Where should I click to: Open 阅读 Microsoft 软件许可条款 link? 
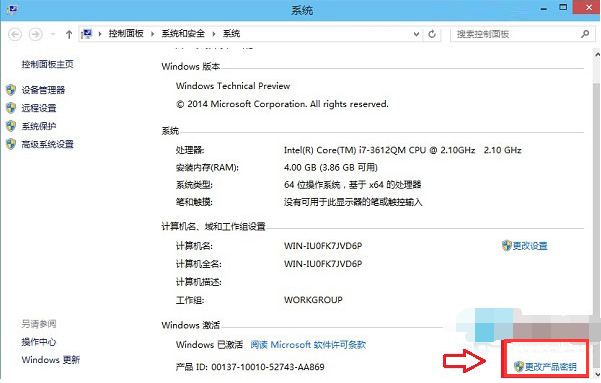pos(308,345)
